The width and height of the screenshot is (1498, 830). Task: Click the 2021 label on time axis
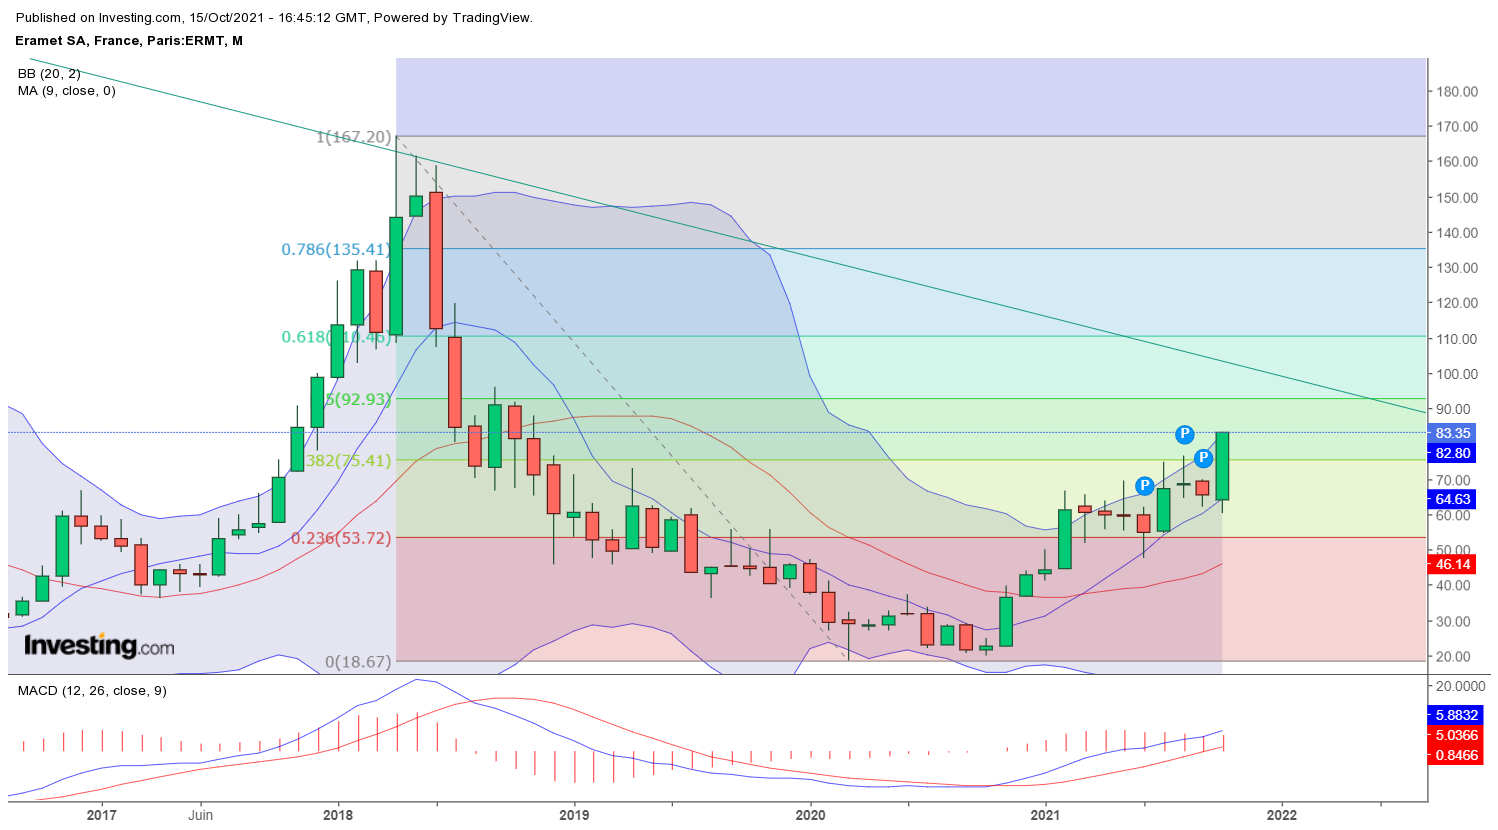pos(1046,814)
